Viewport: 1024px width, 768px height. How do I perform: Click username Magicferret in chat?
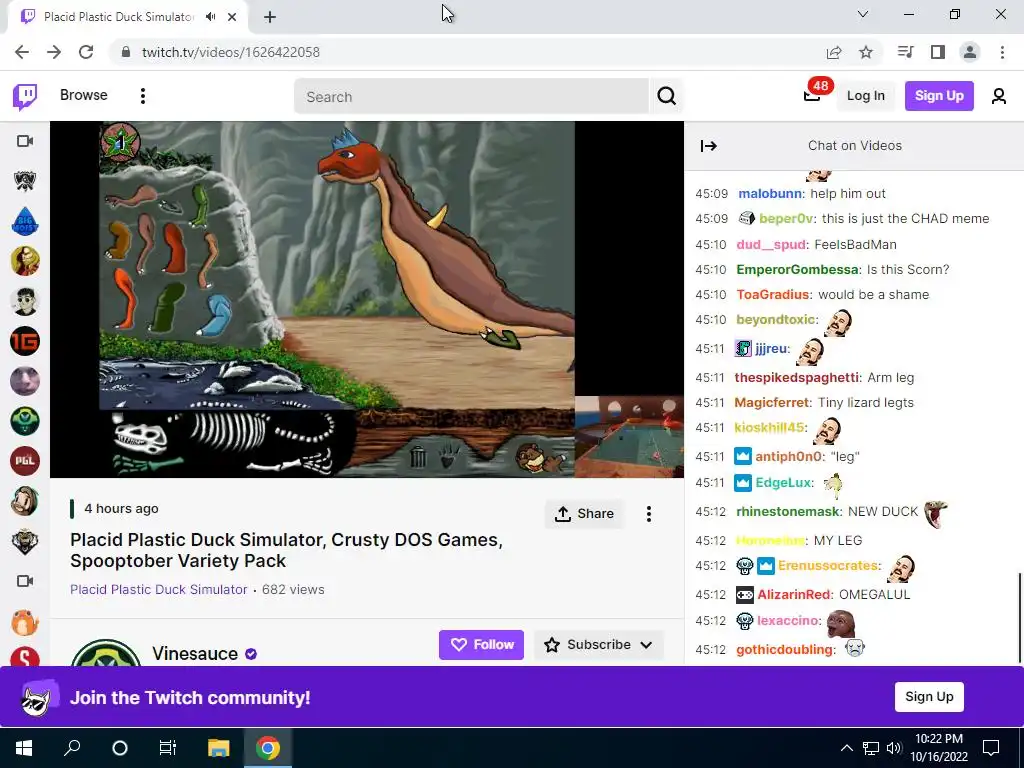pos(771,402)
